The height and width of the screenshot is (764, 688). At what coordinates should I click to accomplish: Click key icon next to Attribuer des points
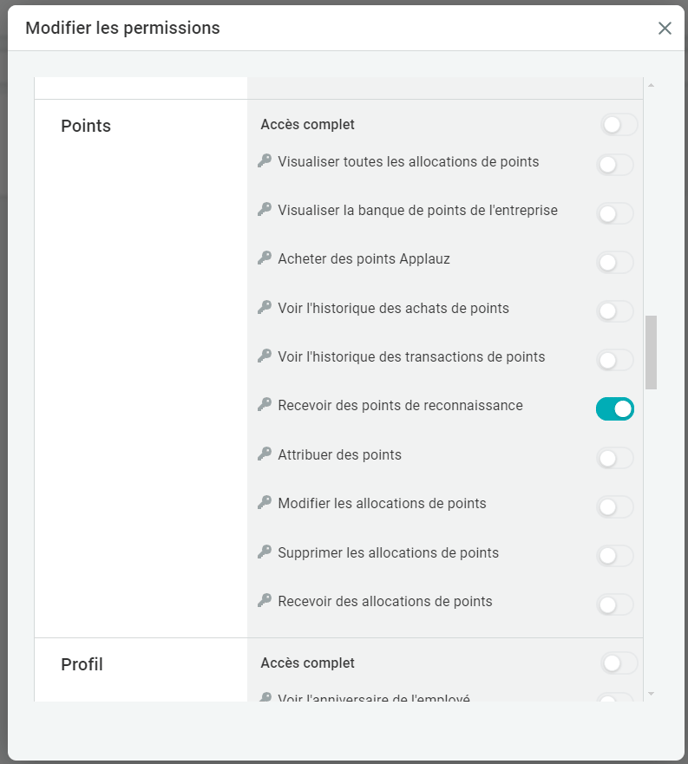click(x=265, y=454)
